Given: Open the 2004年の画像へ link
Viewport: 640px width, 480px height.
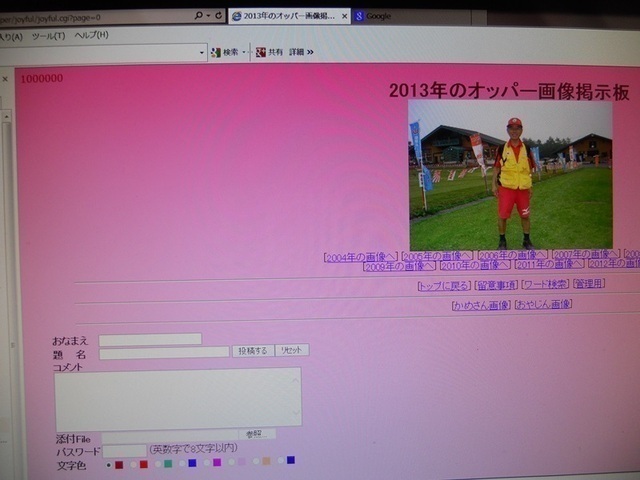Looking at the screenshot, I should click(360, 258).
